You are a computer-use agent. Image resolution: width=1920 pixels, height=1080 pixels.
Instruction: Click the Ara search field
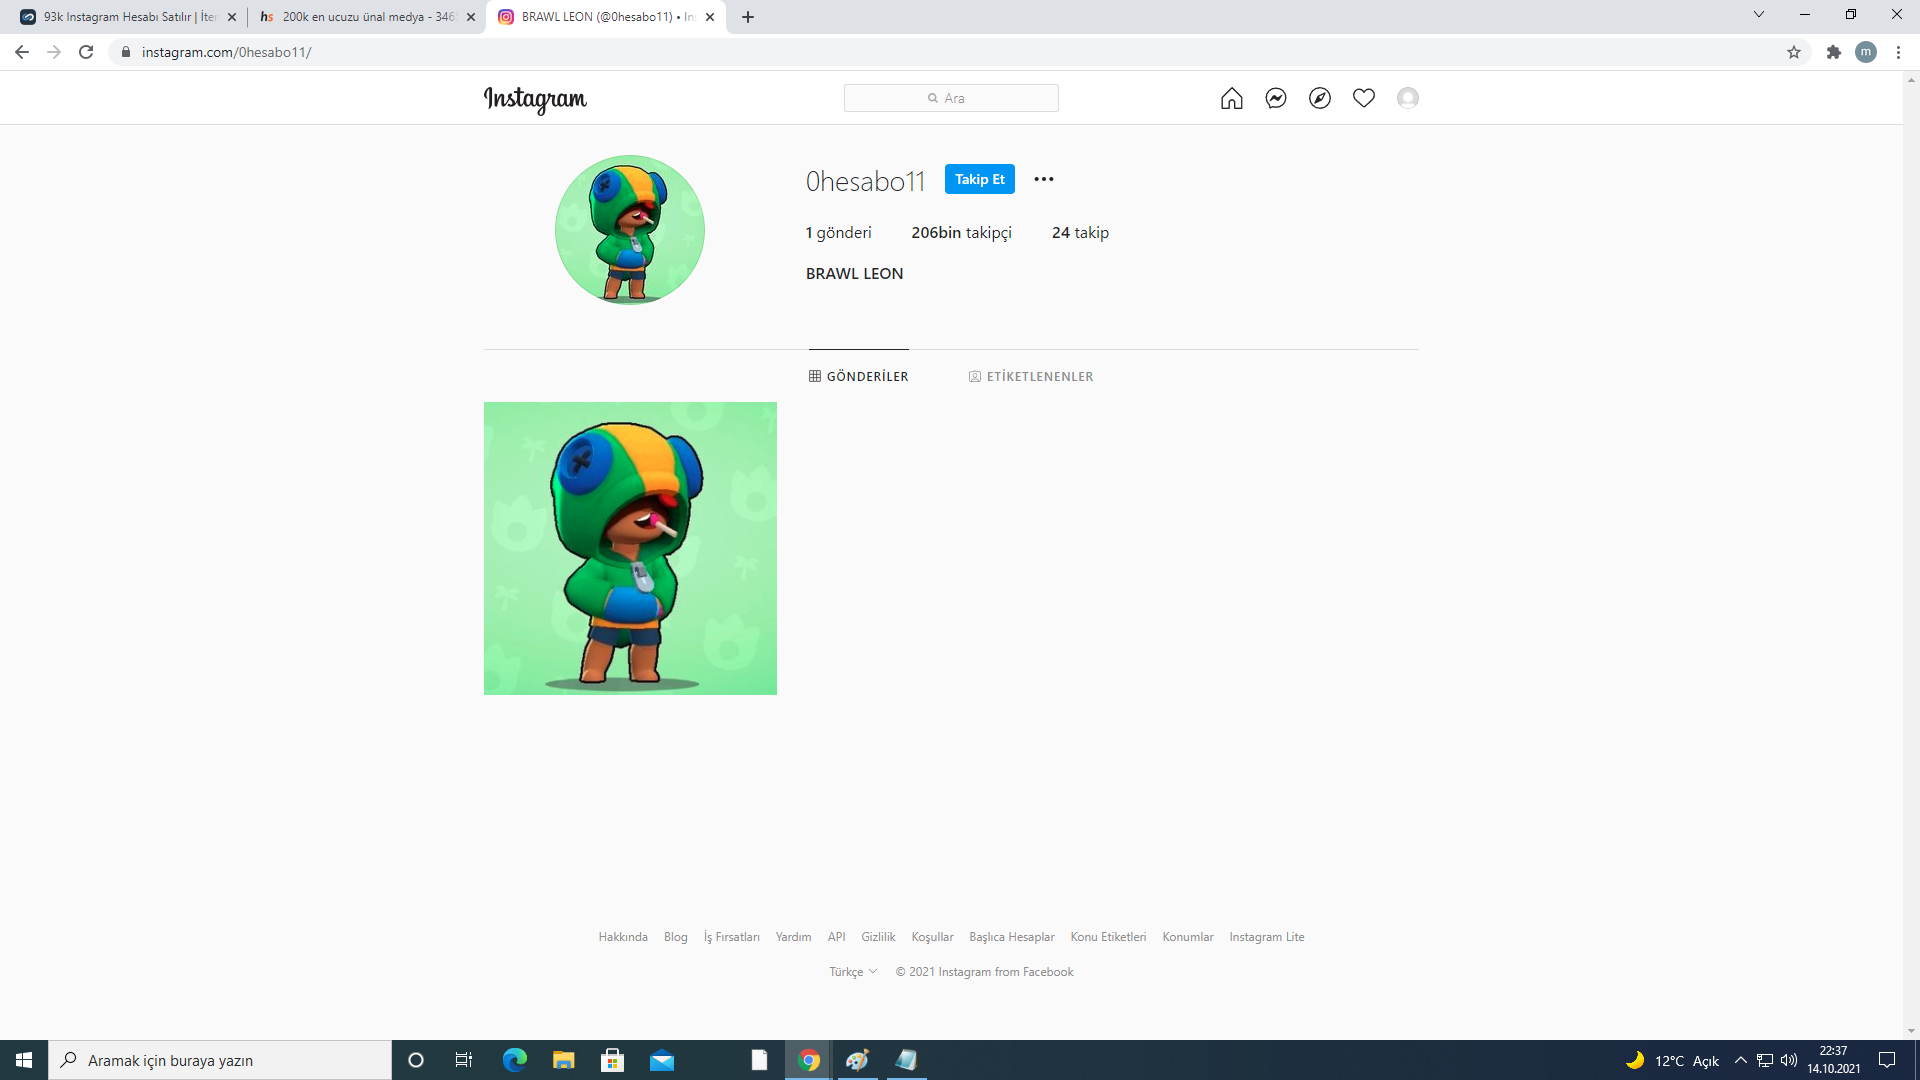click(951, 98)
